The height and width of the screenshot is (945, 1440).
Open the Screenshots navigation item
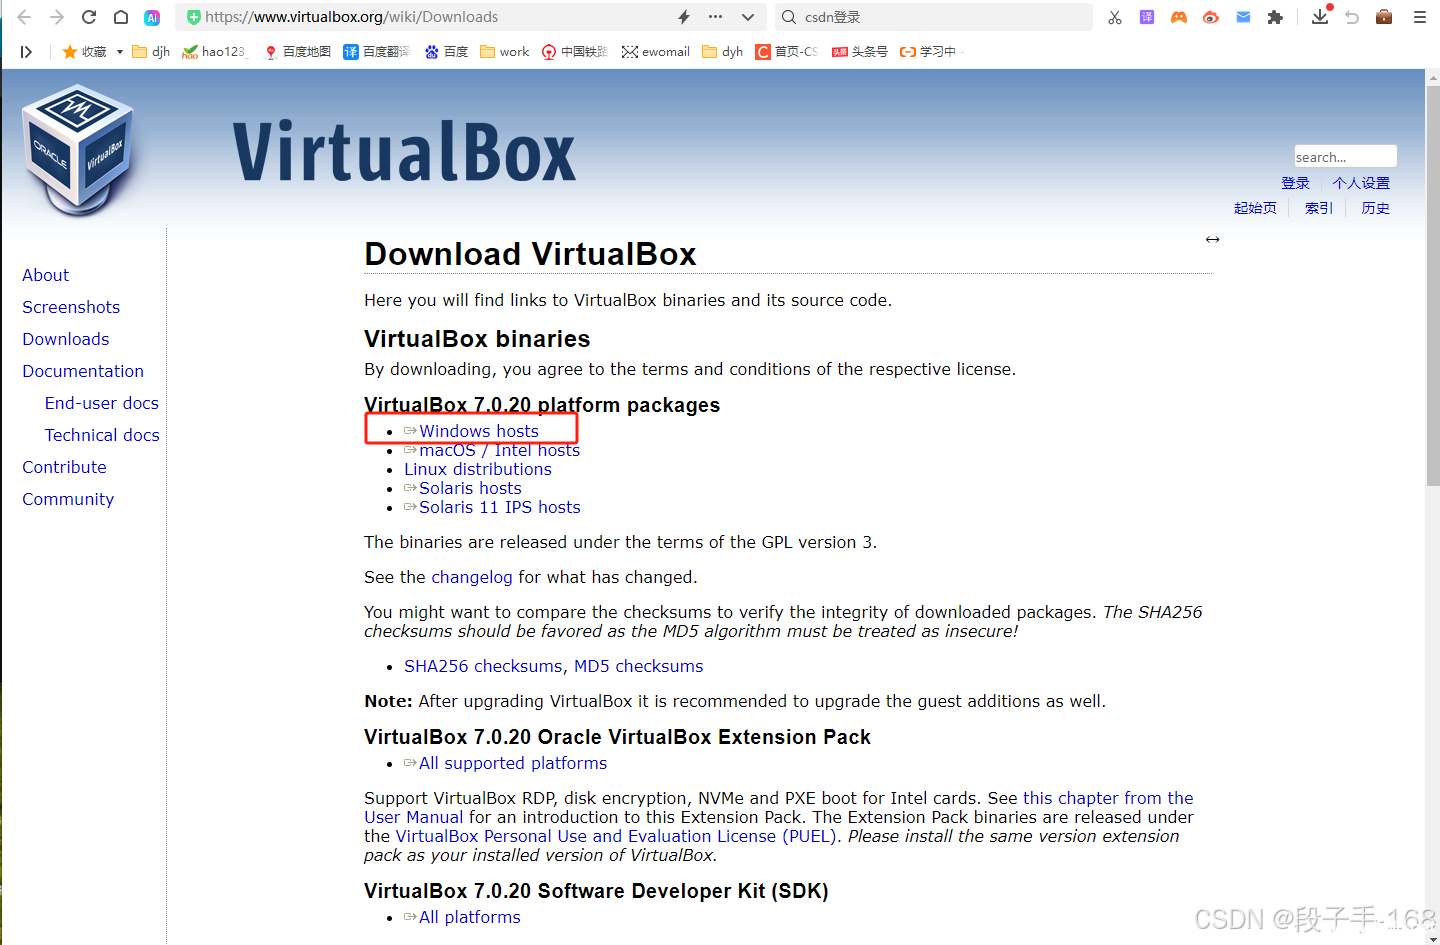tap(71, 307)
